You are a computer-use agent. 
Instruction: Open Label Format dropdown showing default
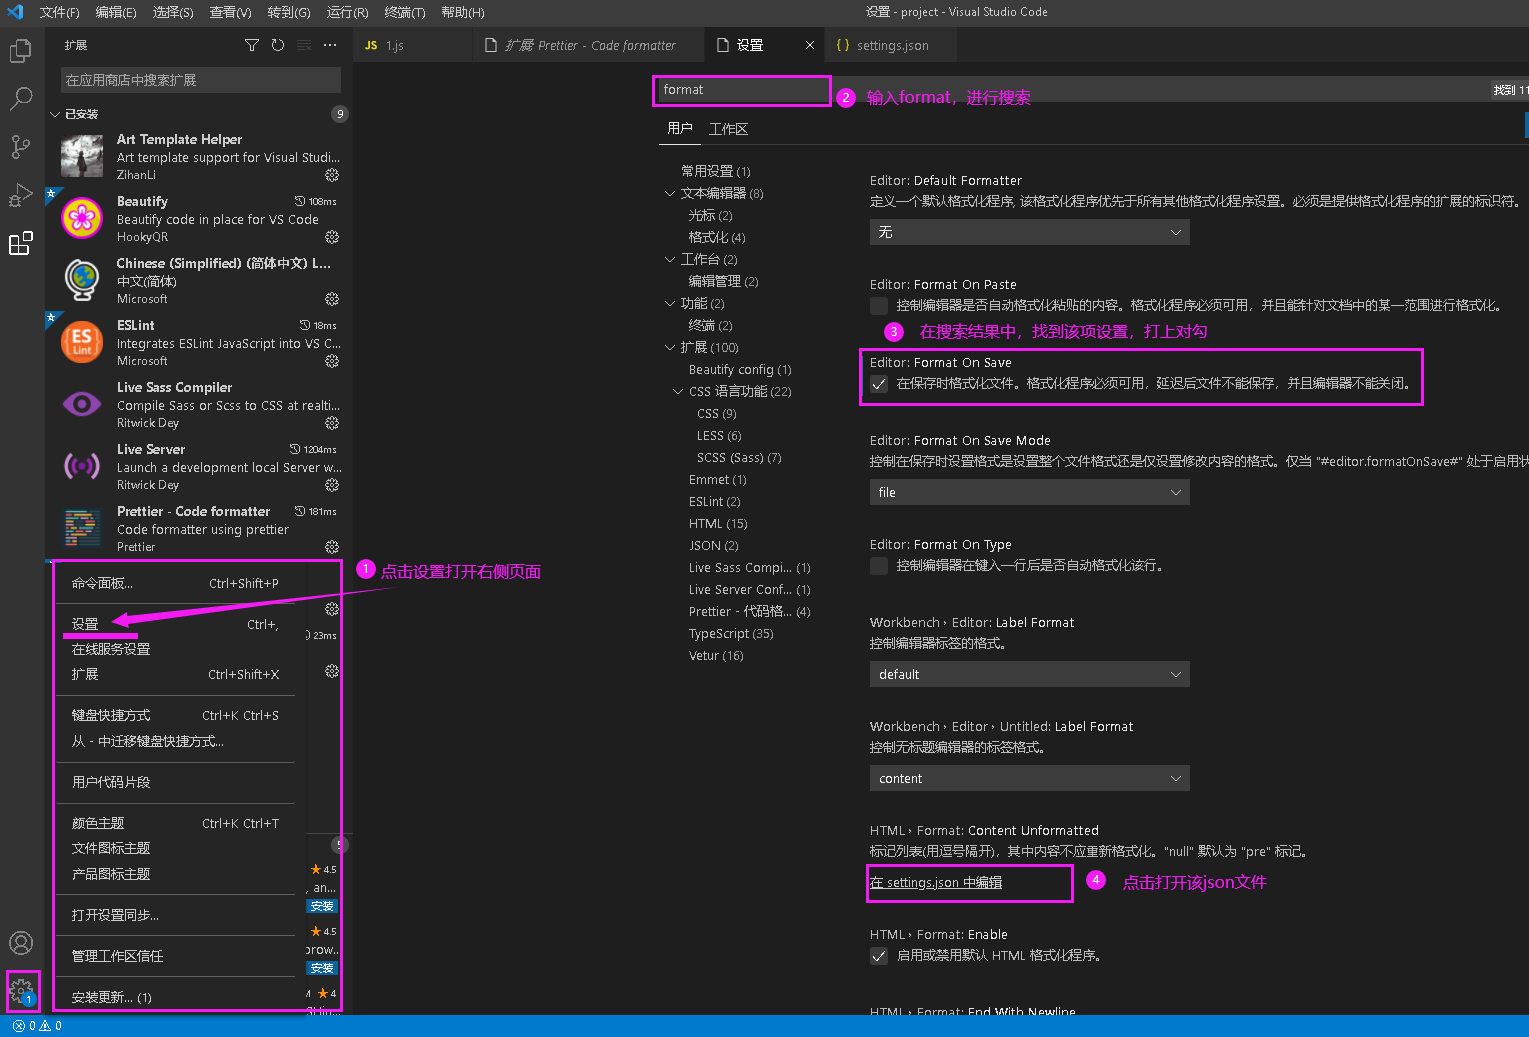1029,674
